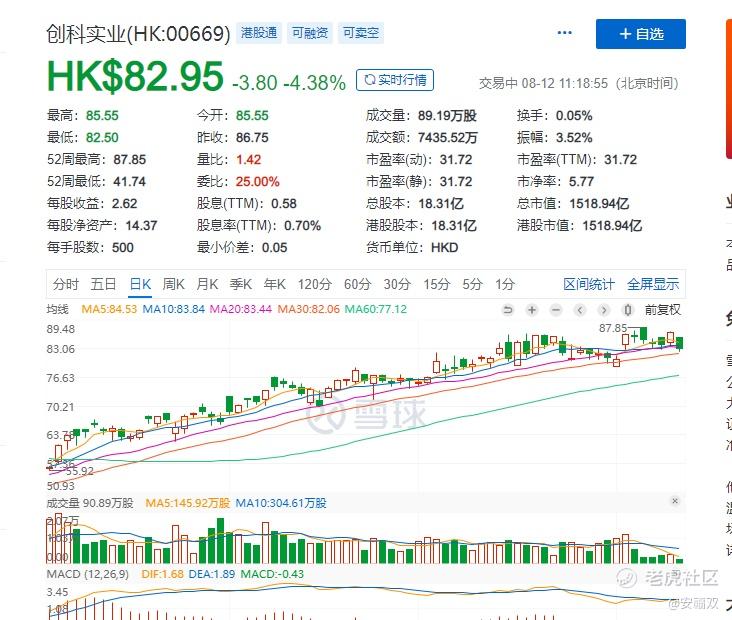Switch to the 120分 interval tab
732x620 pixels.
point(315,284)
